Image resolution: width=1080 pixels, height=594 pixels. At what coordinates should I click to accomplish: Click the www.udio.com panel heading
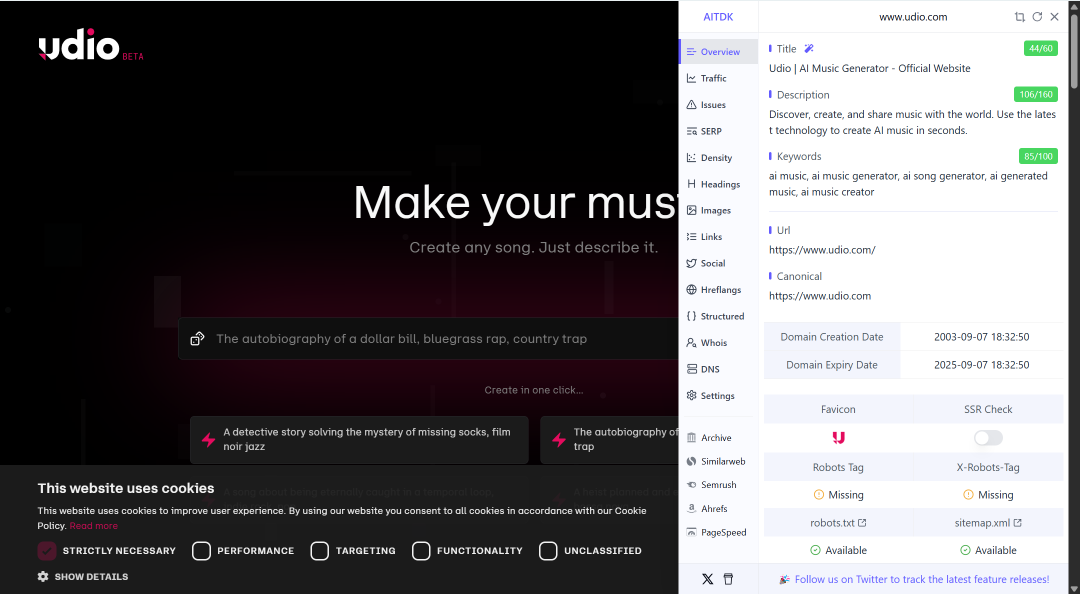tap(913, 17)
